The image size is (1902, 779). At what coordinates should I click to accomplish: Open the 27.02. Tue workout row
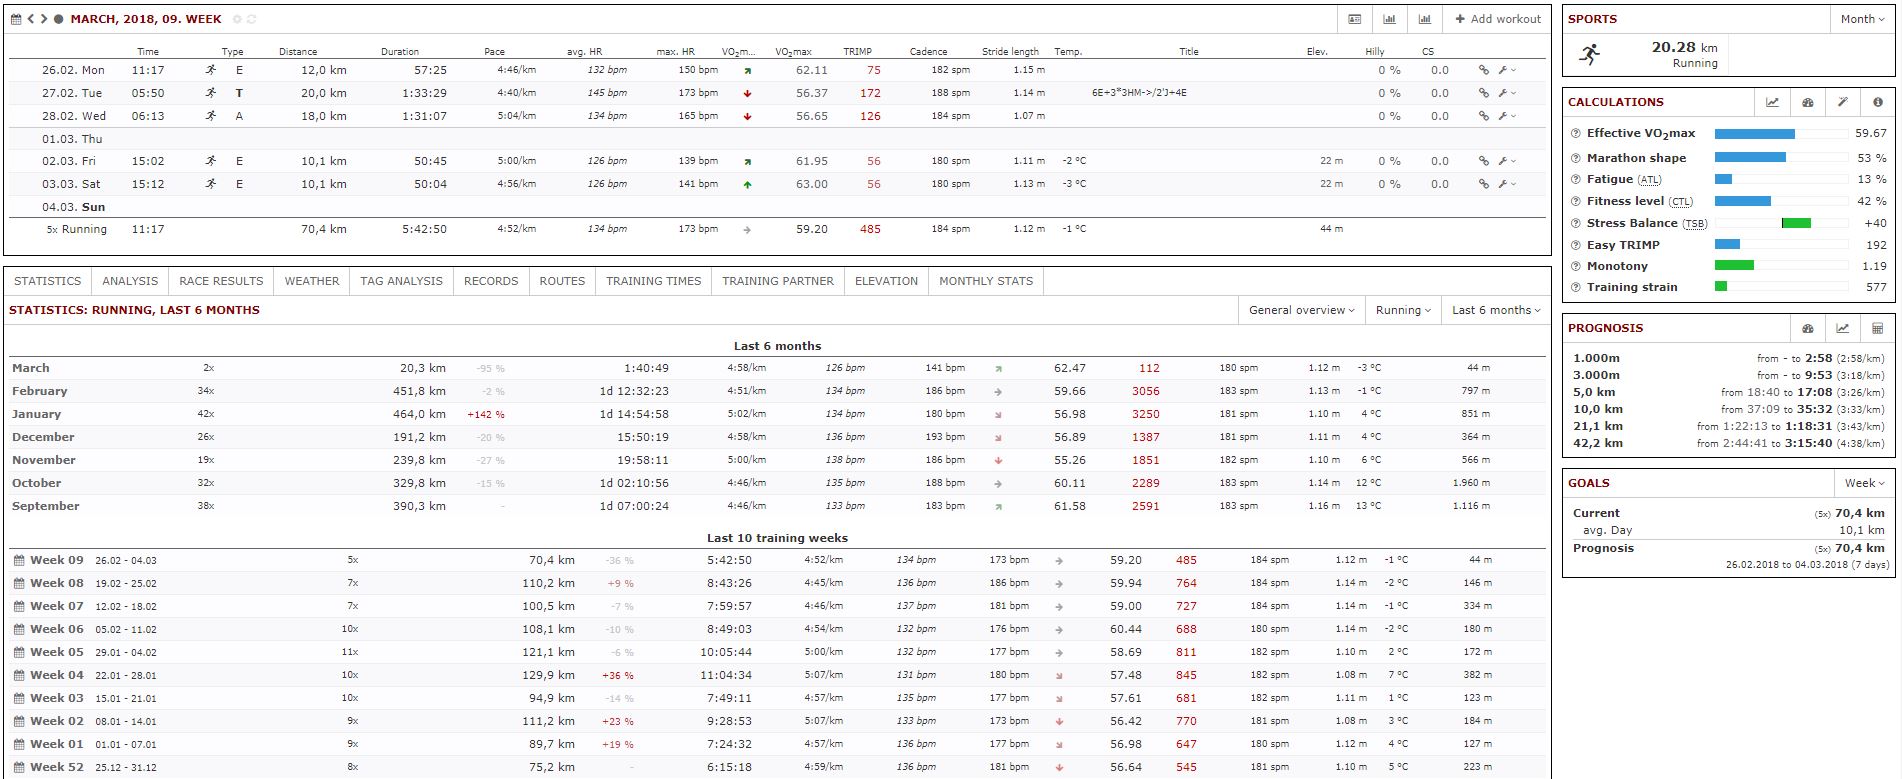pyautogui.click(x=777, y=93)
